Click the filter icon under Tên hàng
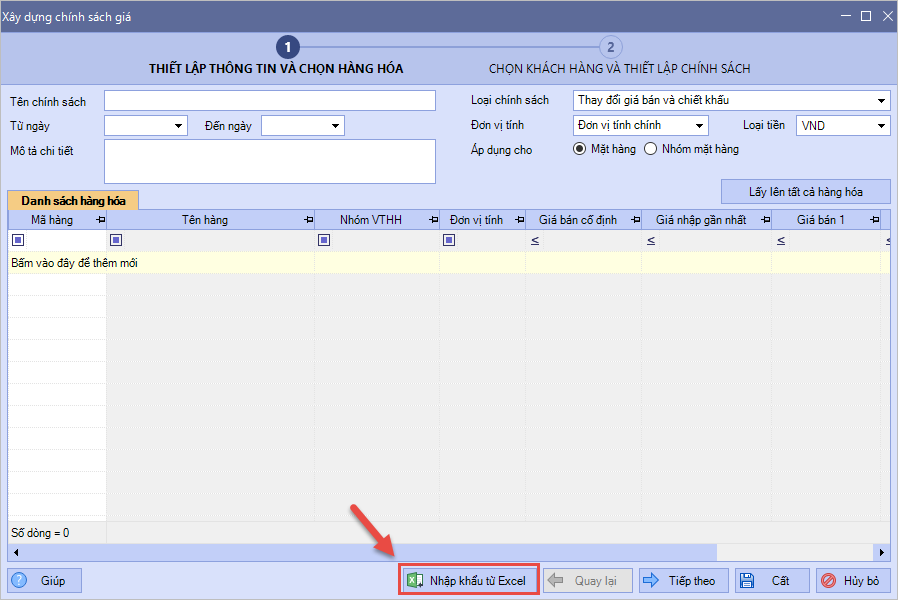The height and width of the screenshot is (600, 898). tap(116, 240)
